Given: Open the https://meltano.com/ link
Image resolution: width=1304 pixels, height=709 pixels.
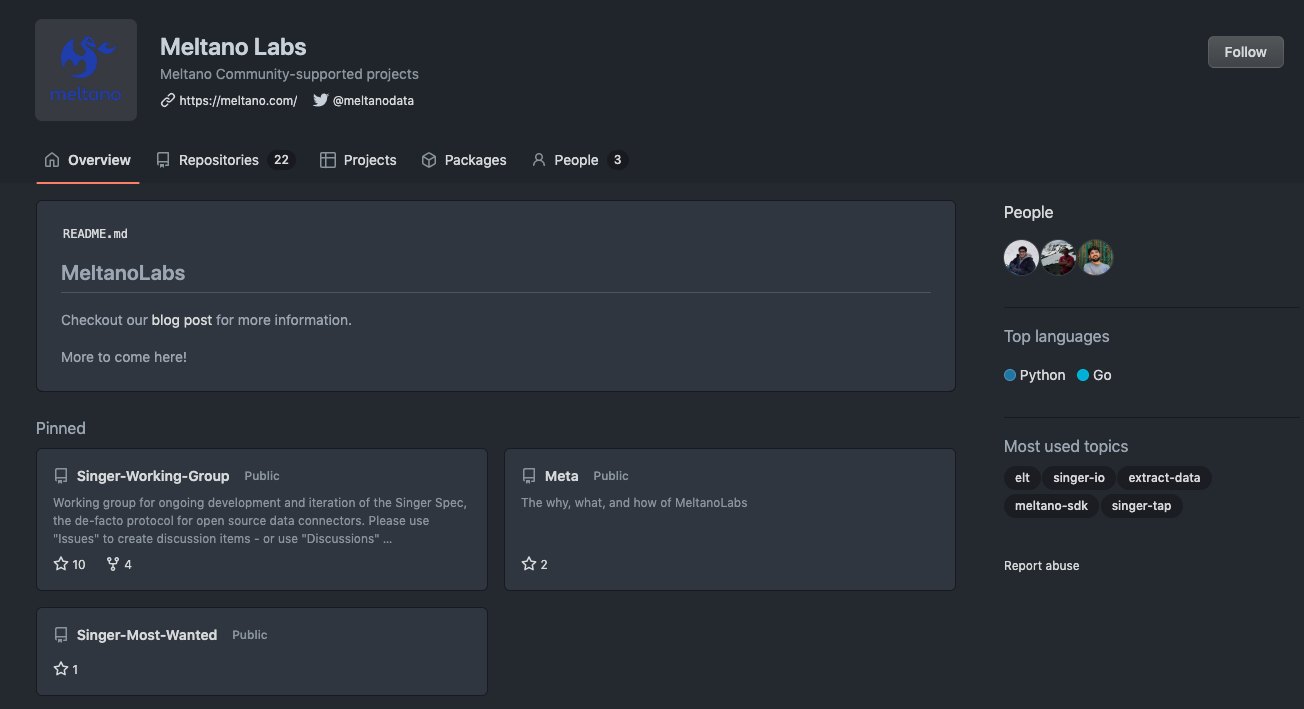Looking at the screenshot, I should pos(238,100).
